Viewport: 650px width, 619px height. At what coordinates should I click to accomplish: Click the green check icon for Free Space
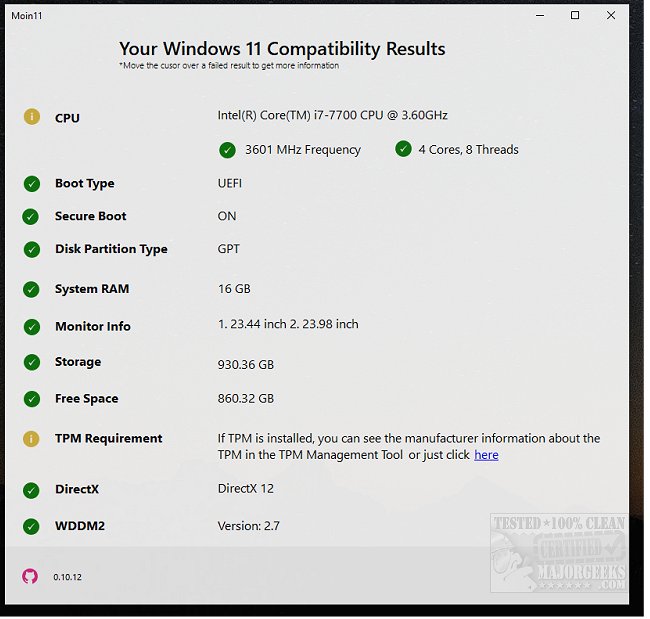[x=32, y=399]
